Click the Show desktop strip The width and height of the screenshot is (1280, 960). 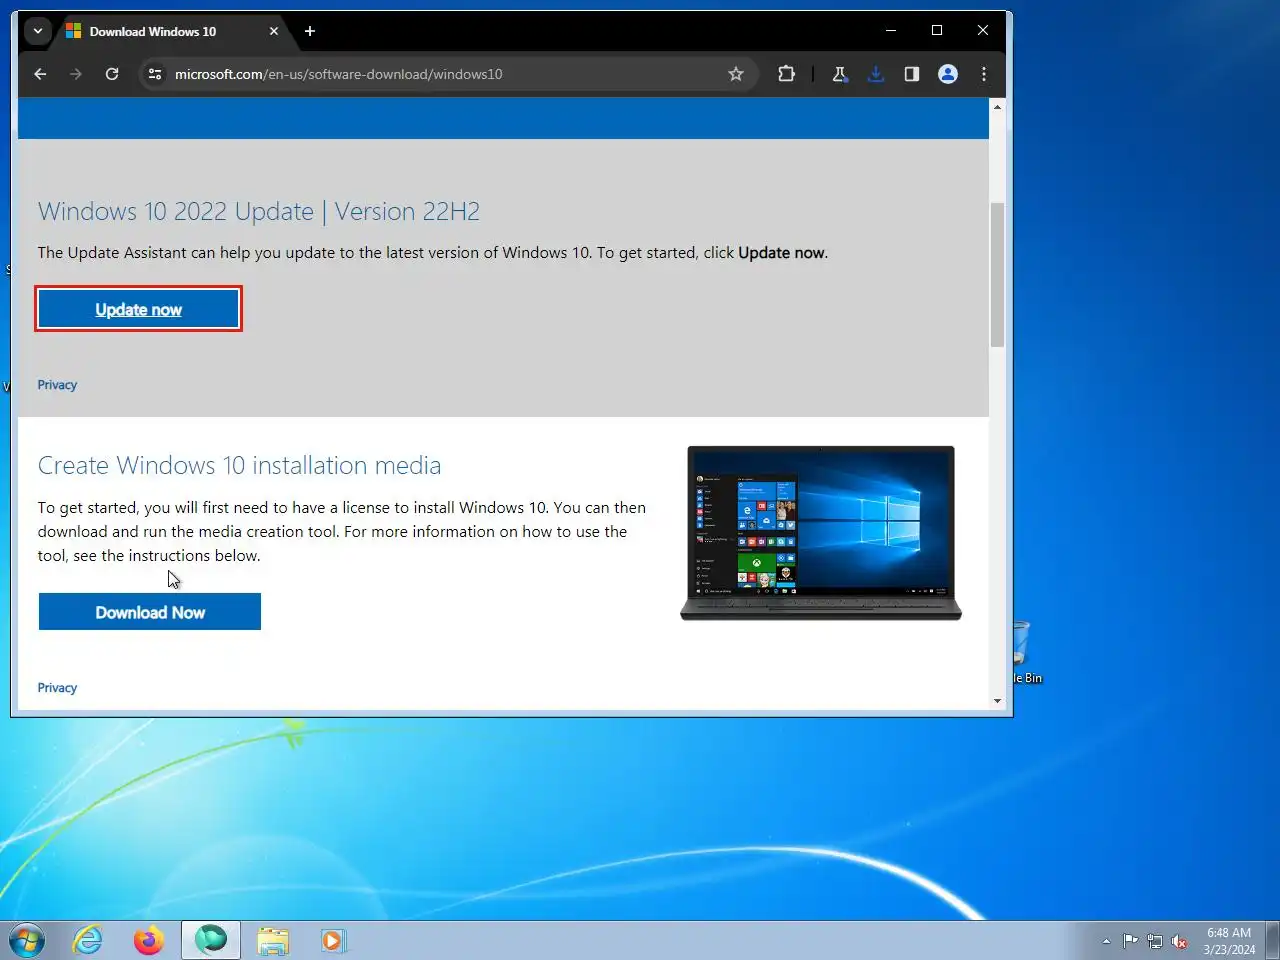tap(1273, 940)
